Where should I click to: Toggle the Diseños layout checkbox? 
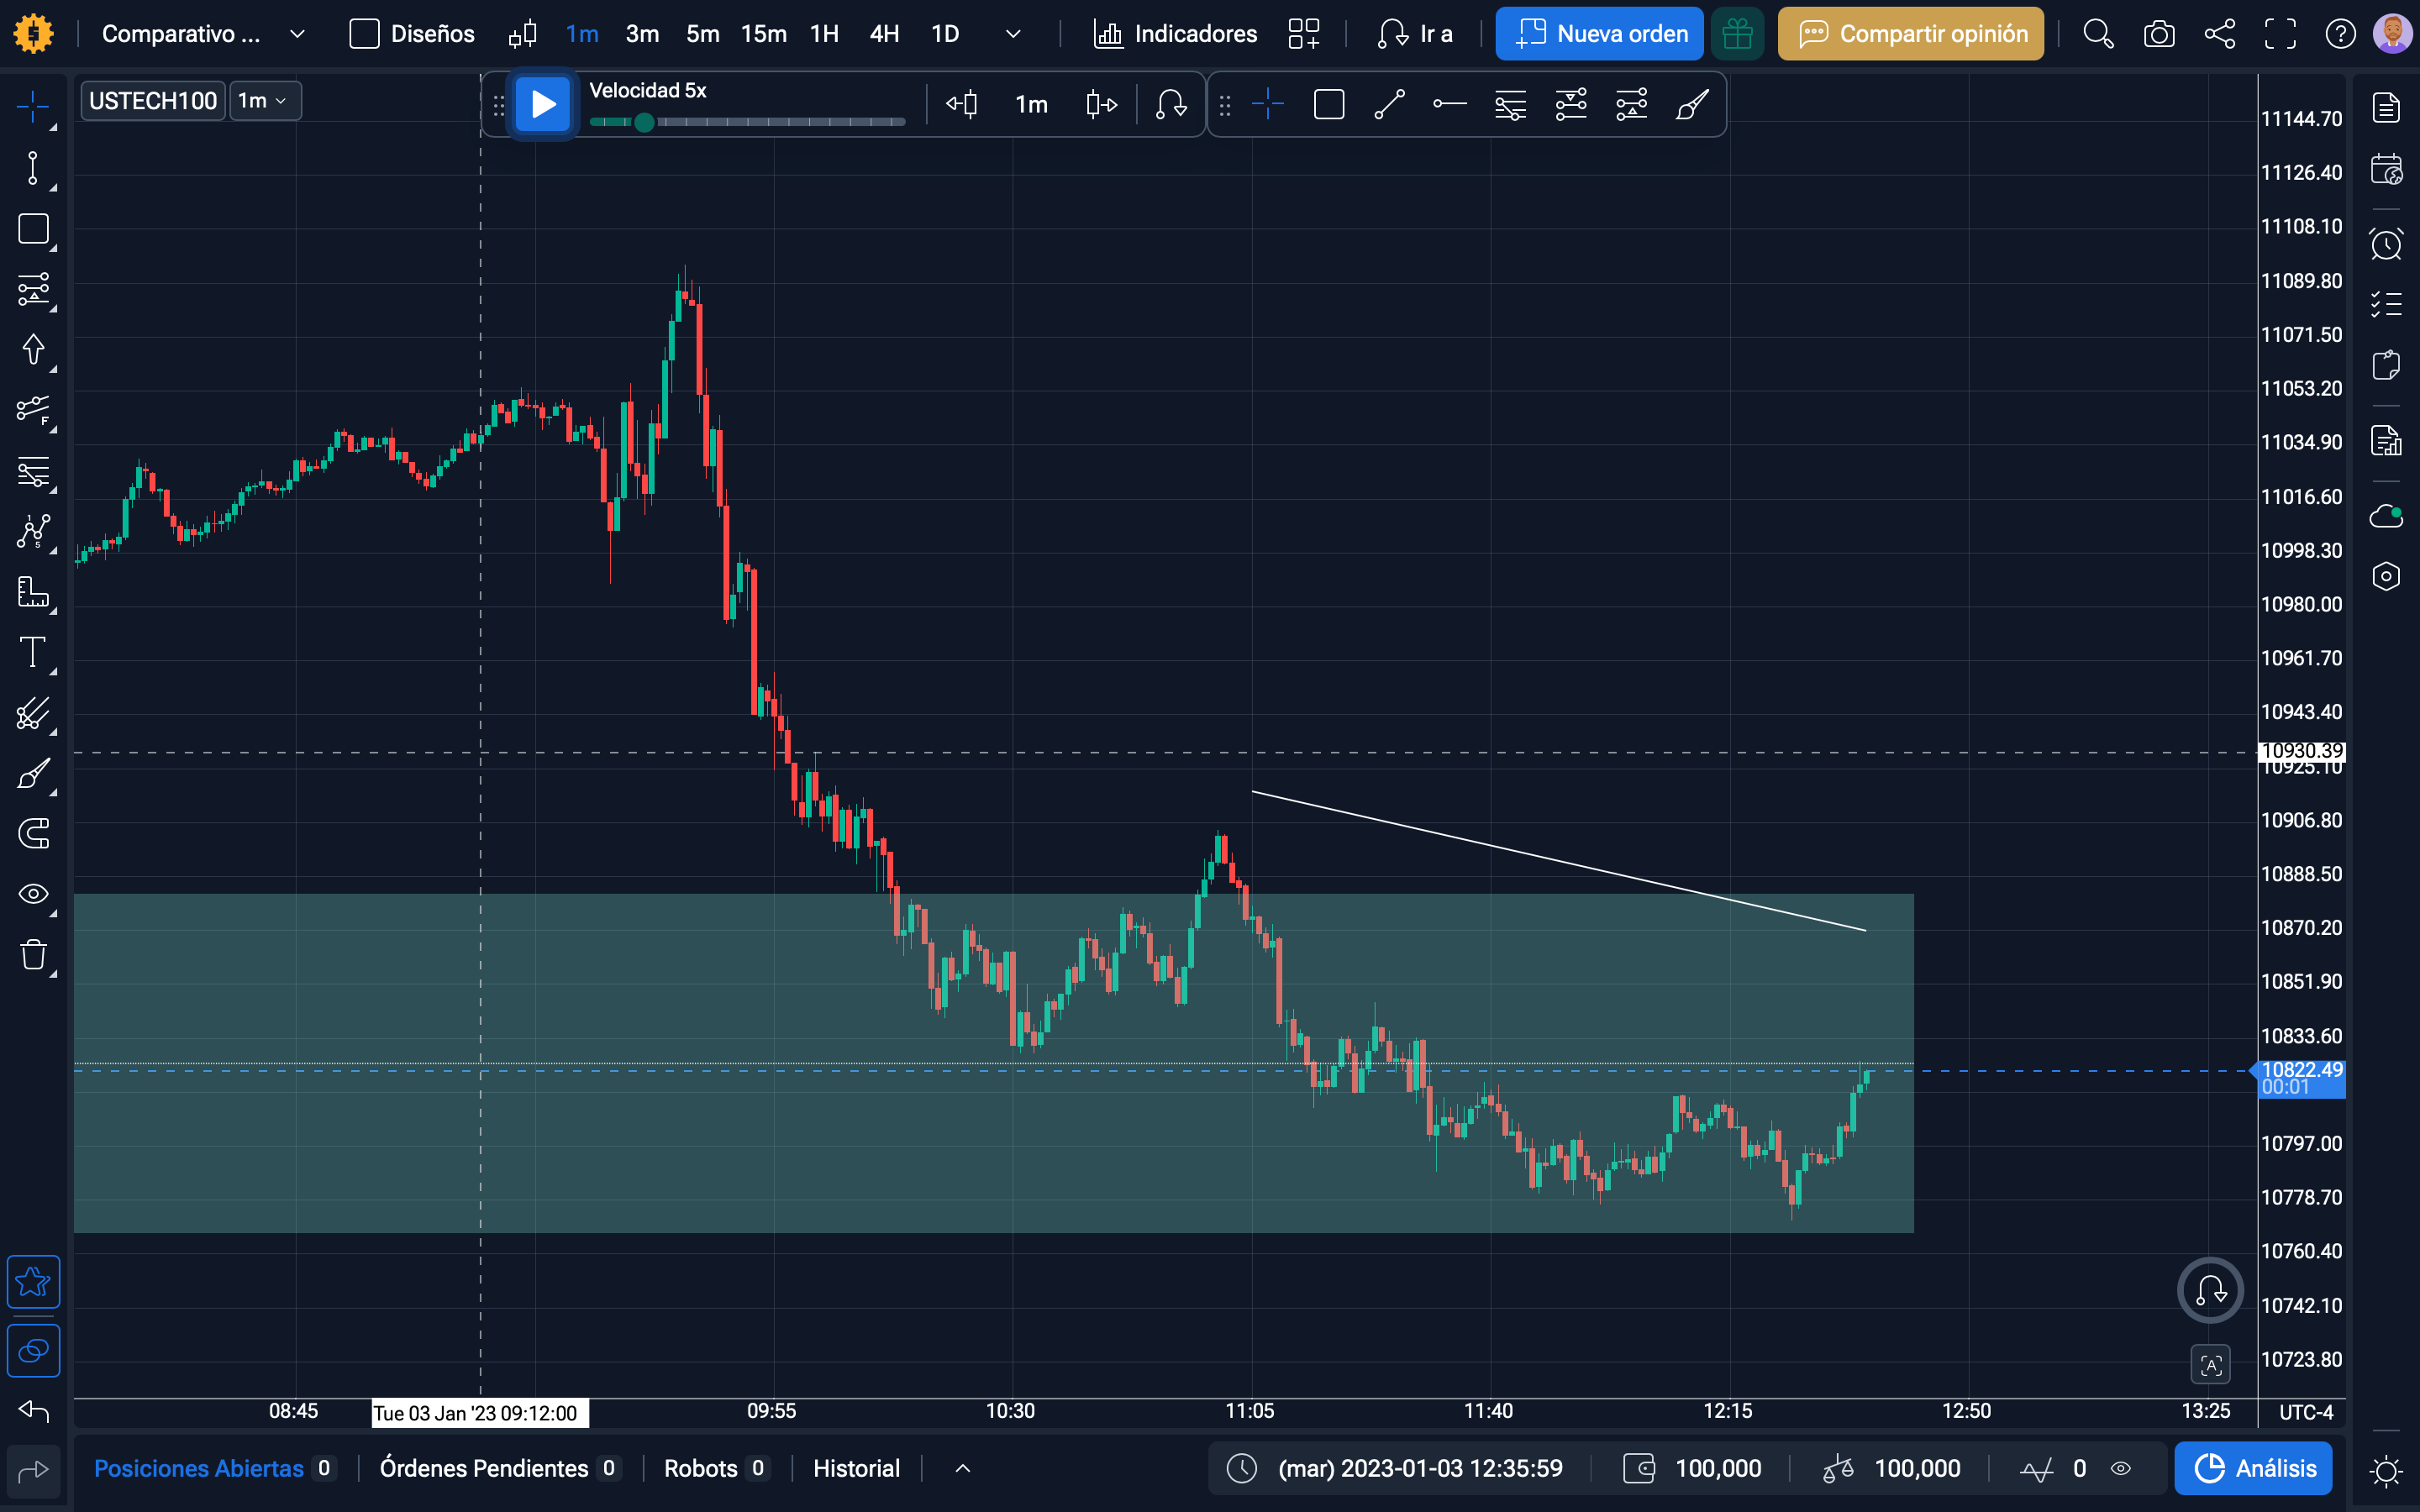click(x=364, y=34)
